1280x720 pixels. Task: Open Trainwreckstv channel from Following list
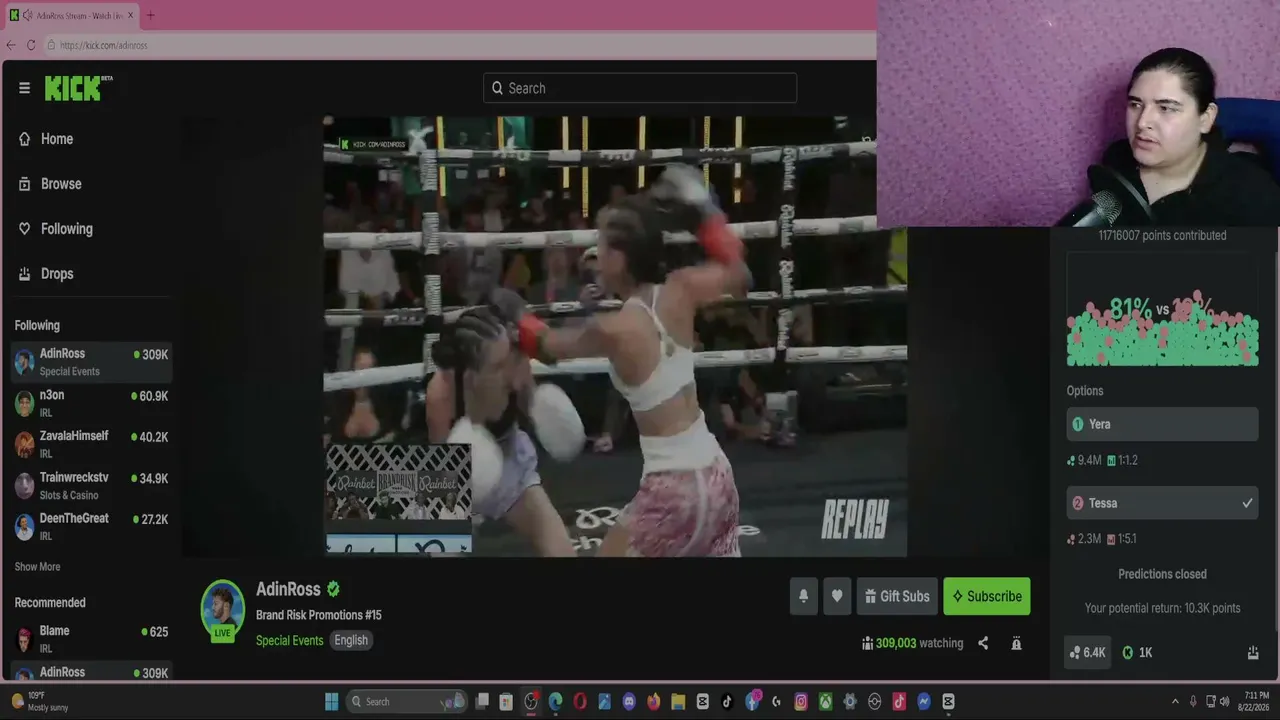(x=91, y=486)
